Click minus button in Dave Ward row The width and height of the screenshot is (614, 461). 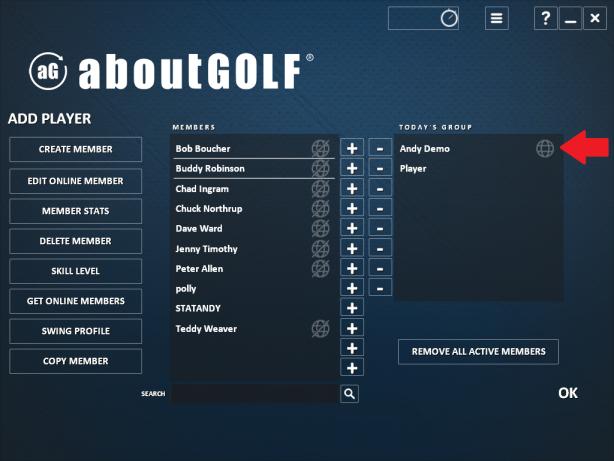pyautogui.click(x=380, y=228)
